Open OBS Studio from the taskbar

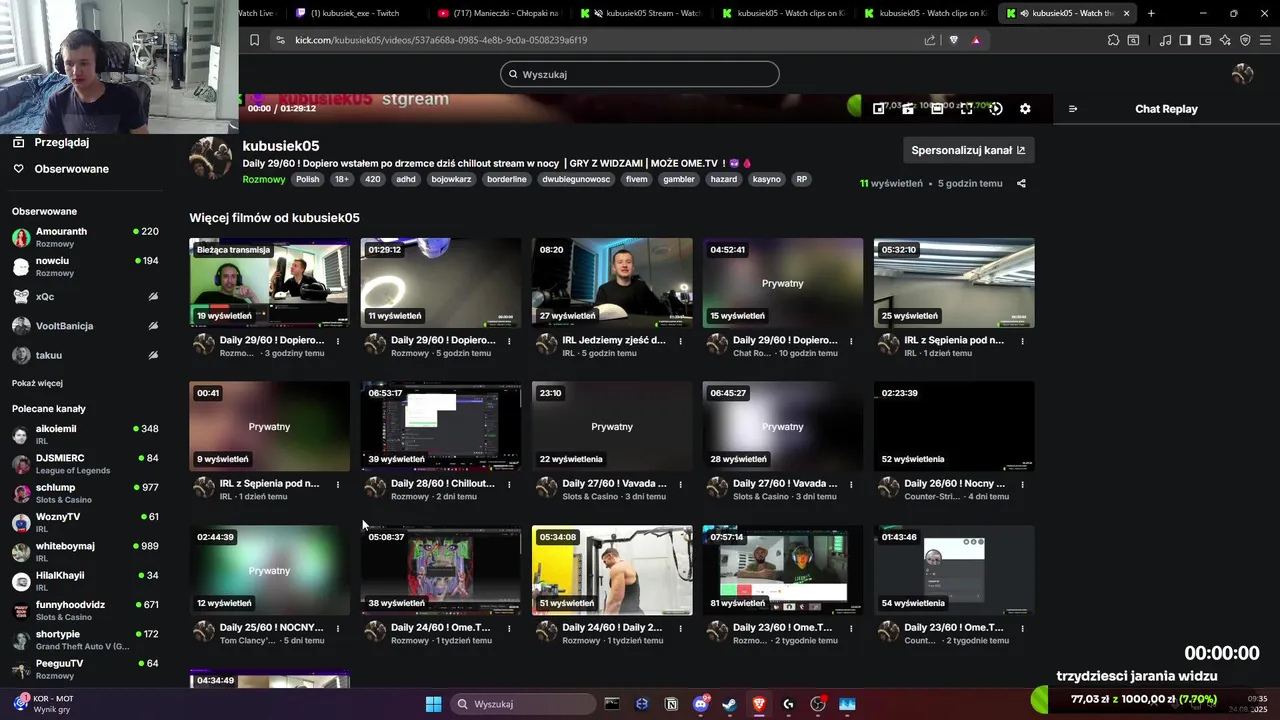(x=818, y=704)
